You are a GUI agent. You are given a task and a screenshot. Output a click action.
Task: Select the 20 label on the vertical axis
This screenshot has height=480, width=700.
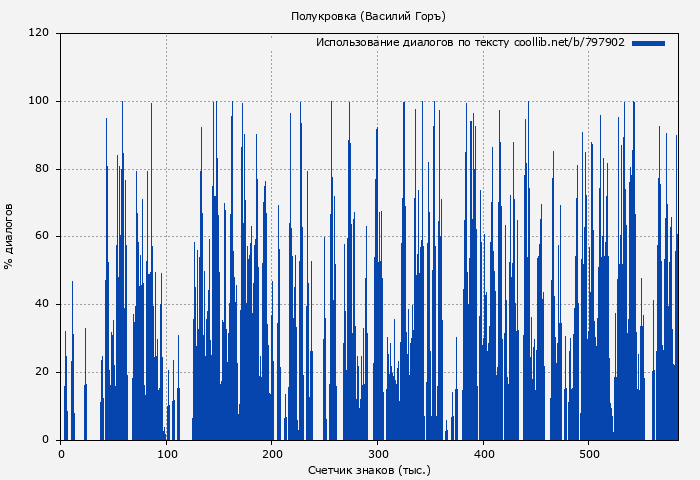42,372
